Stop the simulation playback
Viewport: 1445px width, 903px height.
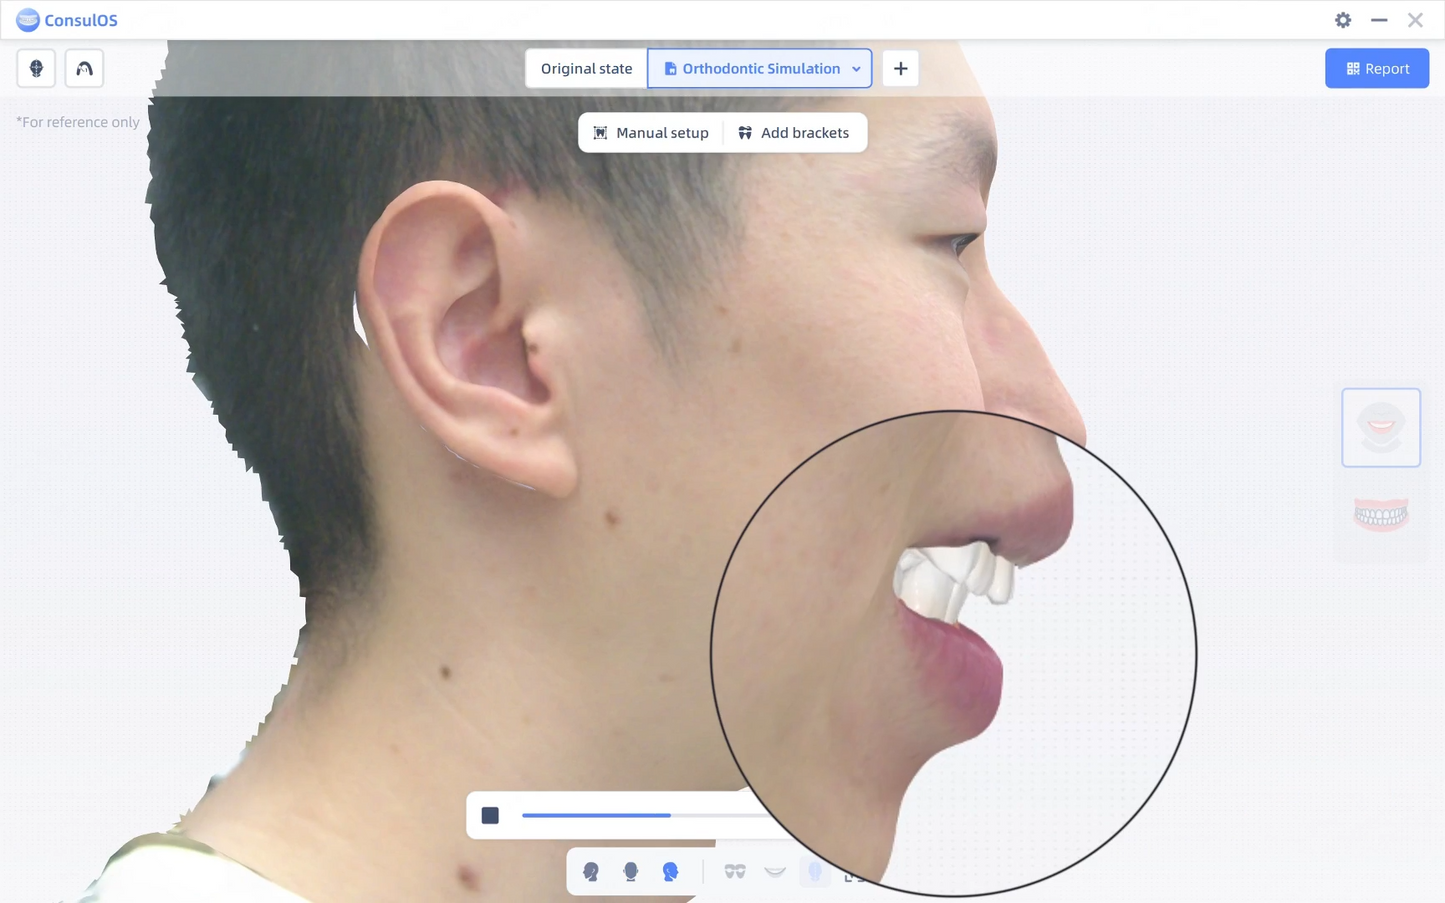(x=490, y=815)
